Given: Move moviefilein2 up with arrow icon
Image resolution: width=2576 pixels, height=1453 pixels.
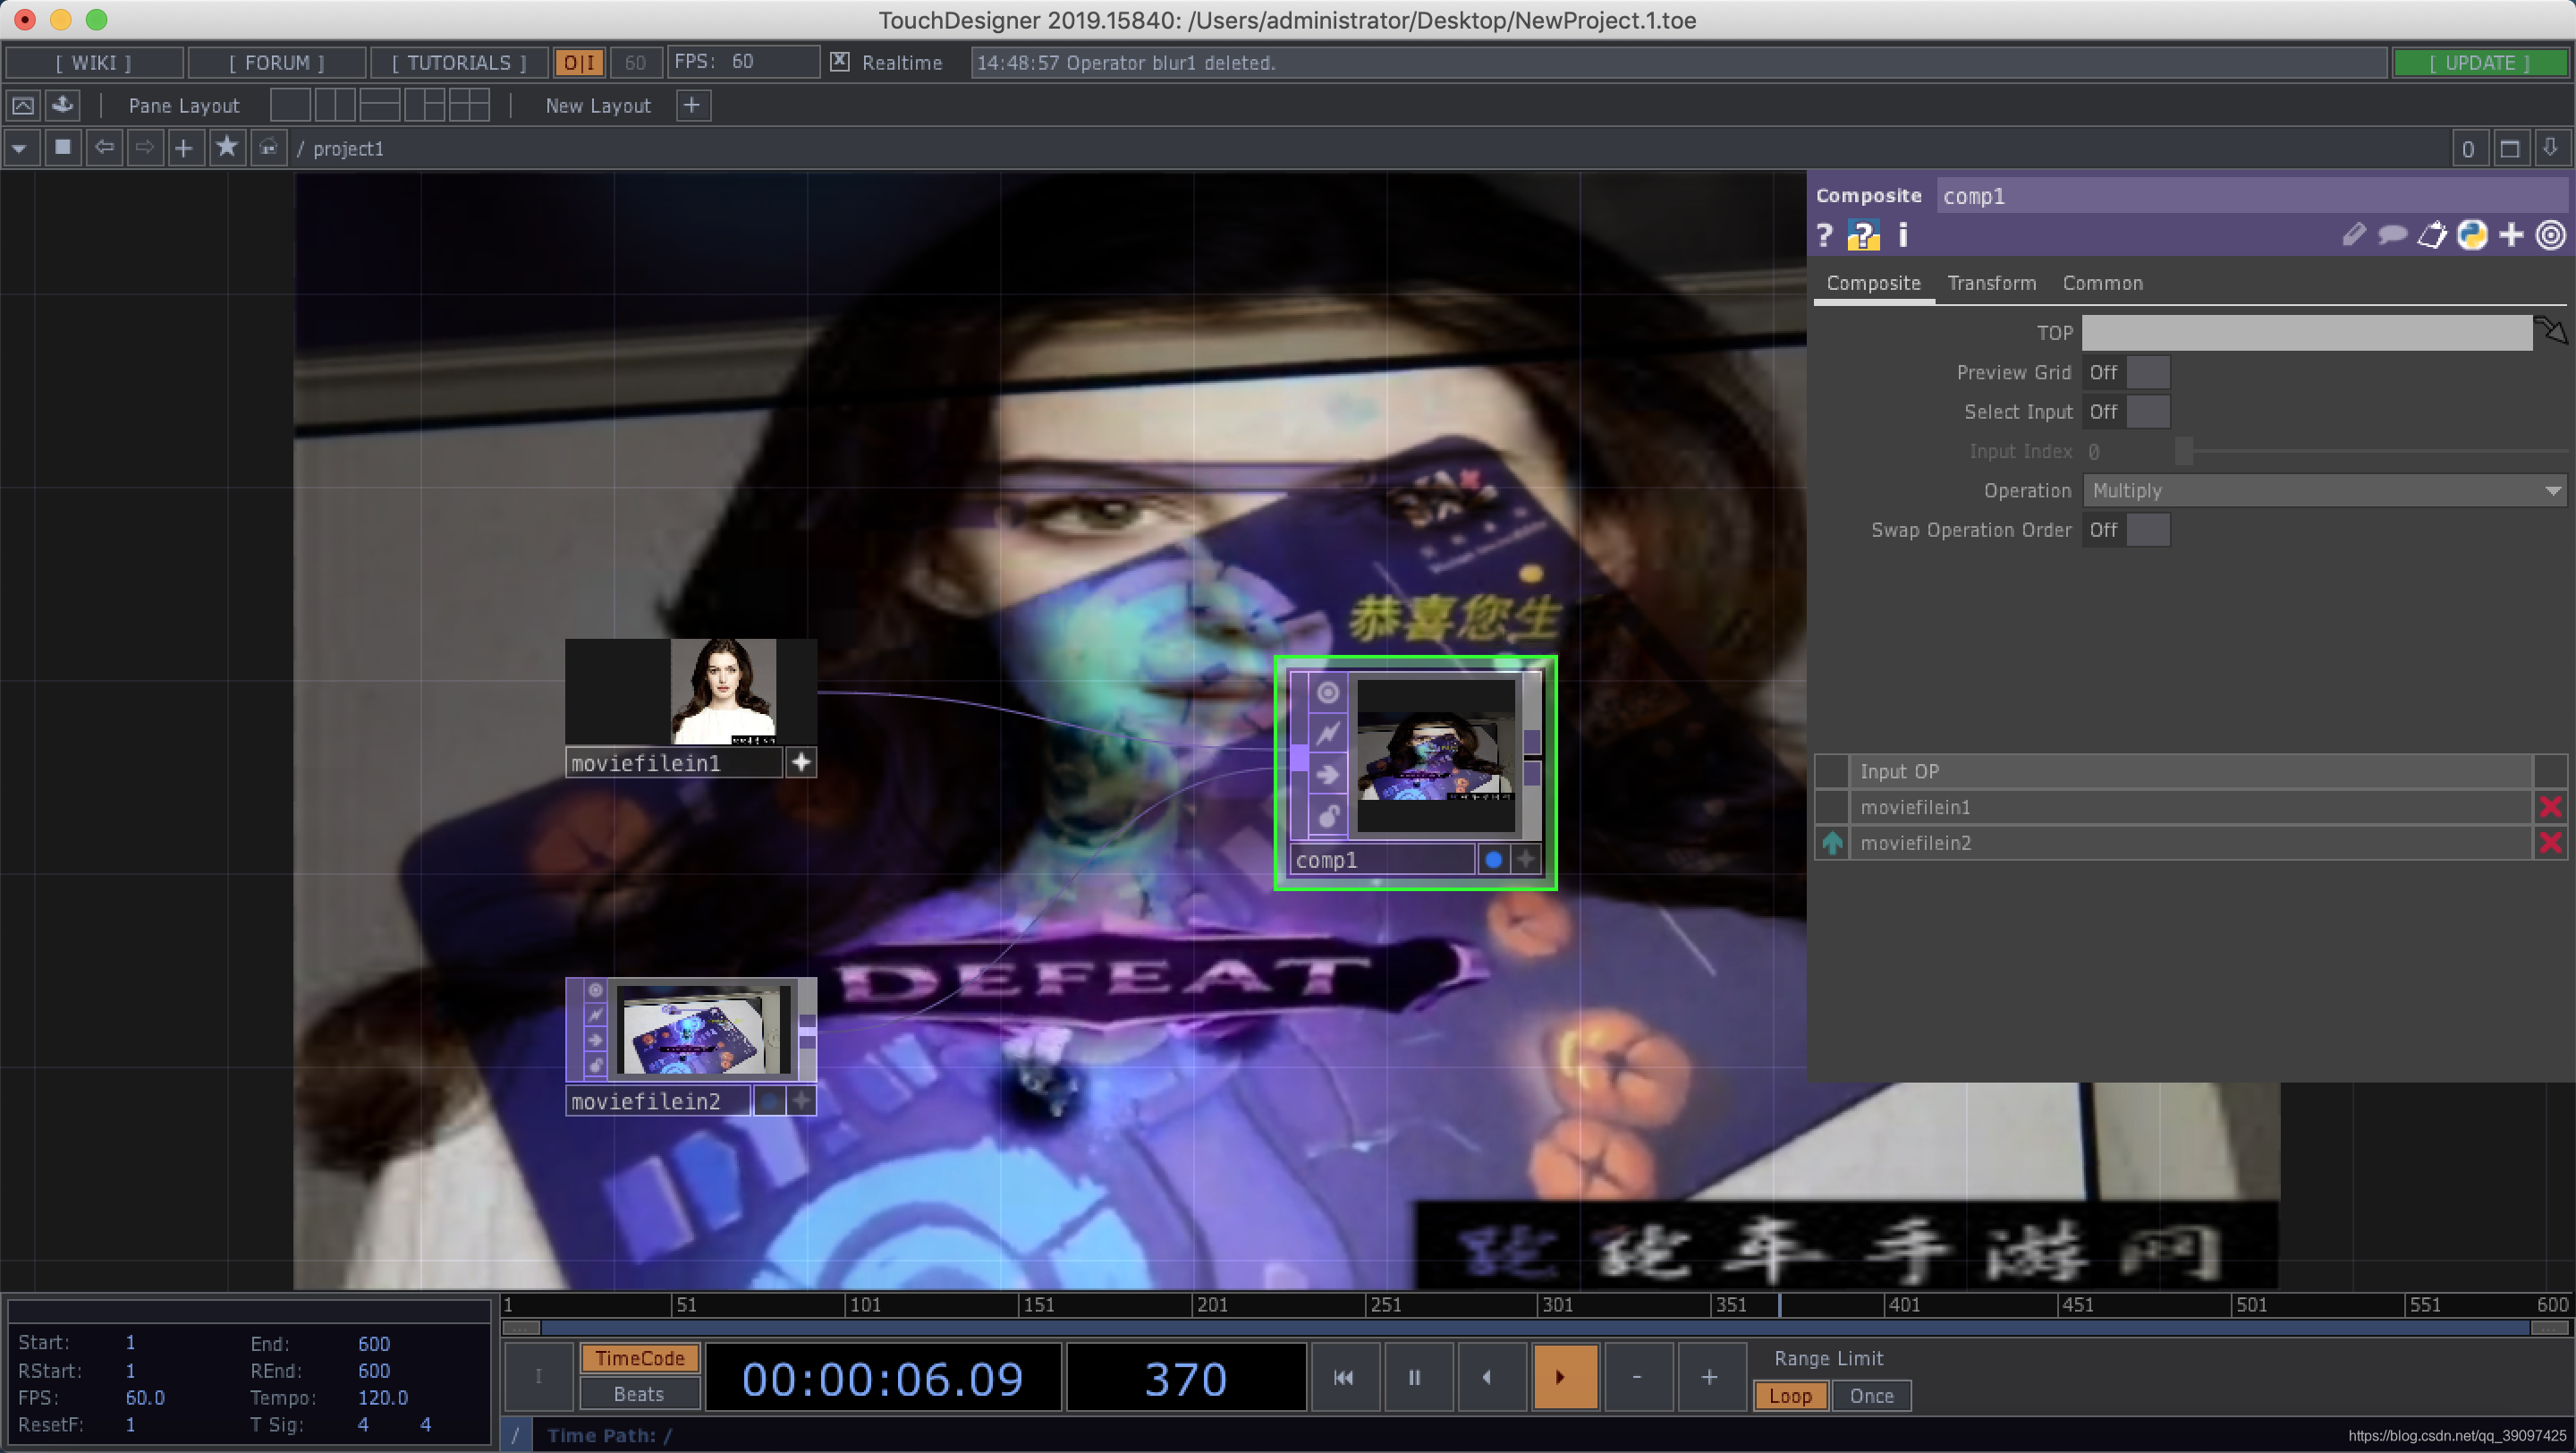Looking at the screenshot, I should (x=1832, y=843).
